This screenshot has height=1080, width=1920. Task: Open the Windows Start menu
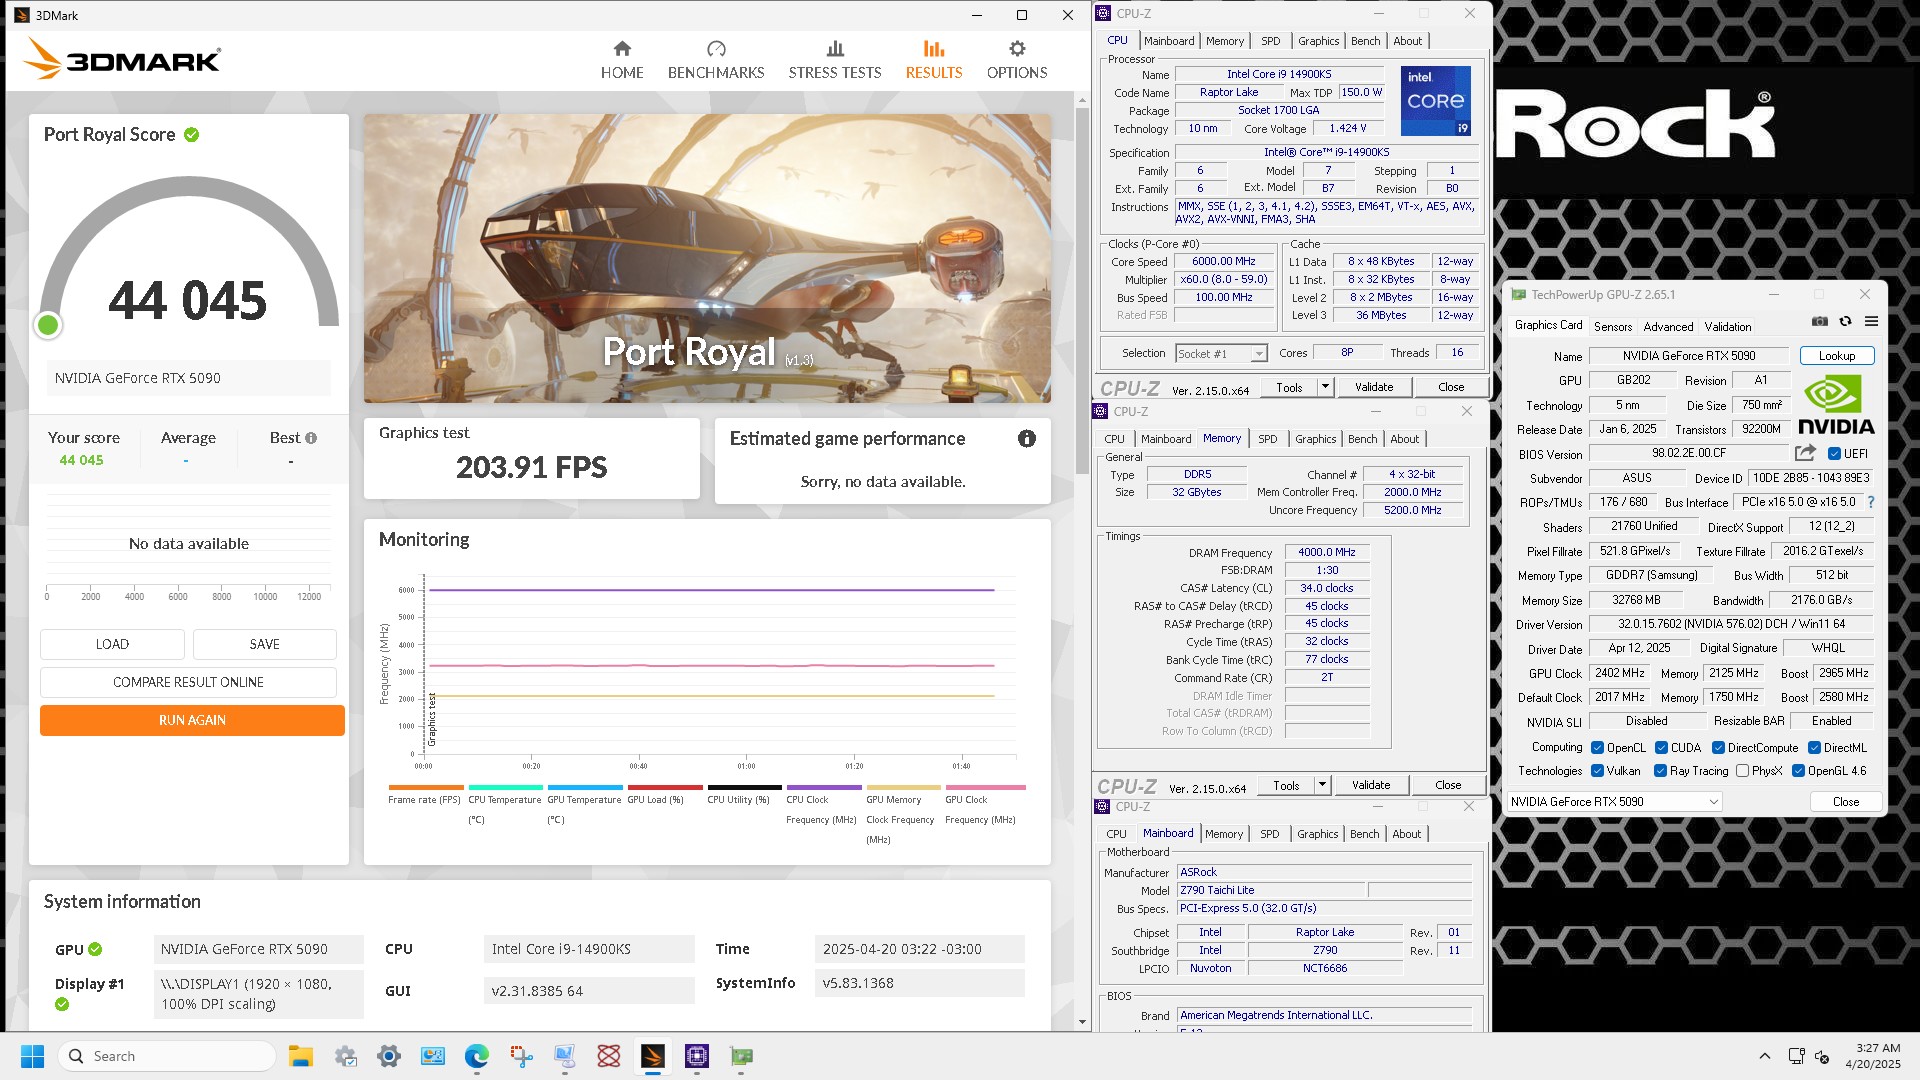[32, 1056]
